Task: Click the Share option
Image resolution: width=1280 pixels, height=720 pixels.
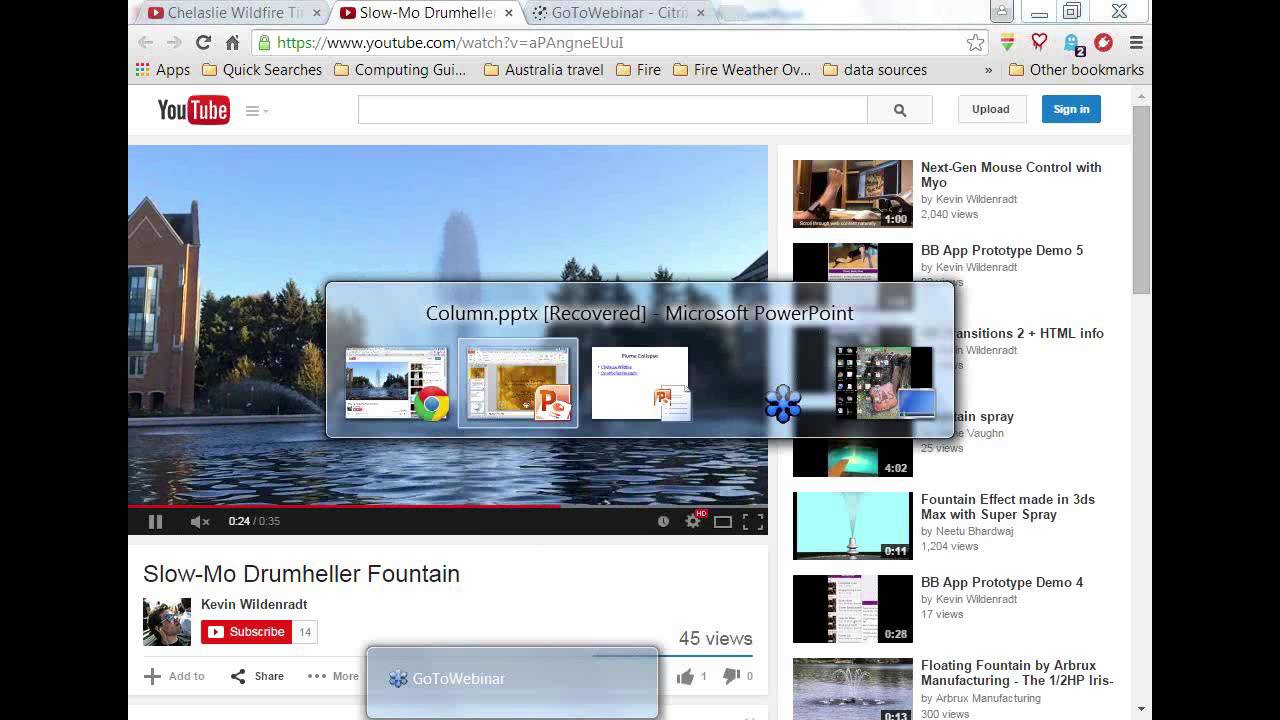Action: pyautogui.click(x=257, y=676)
